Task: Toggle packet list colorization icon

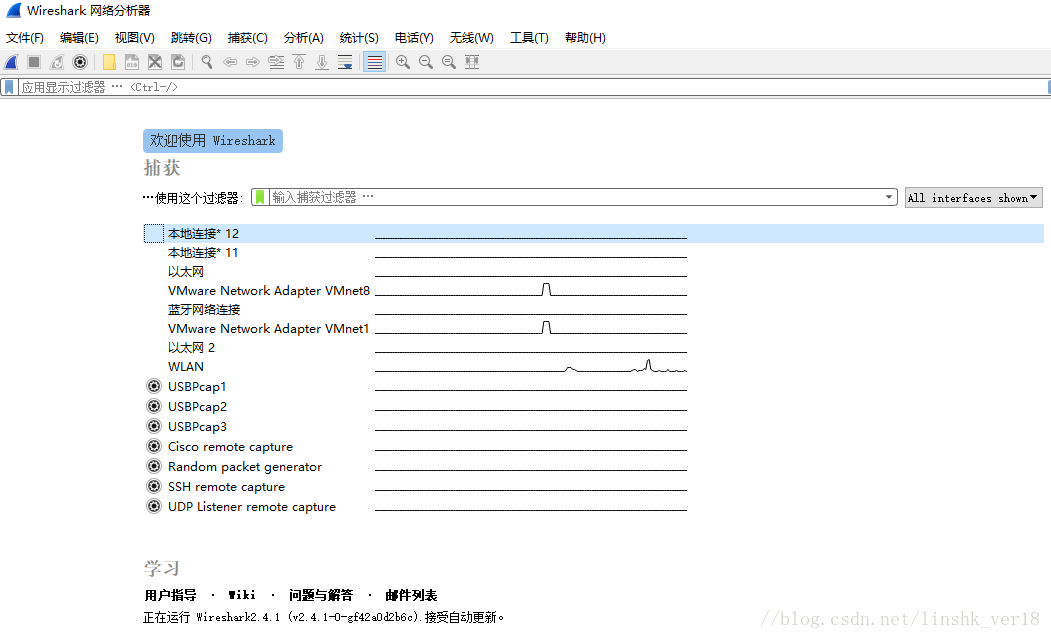Action: tap(375, 62)
